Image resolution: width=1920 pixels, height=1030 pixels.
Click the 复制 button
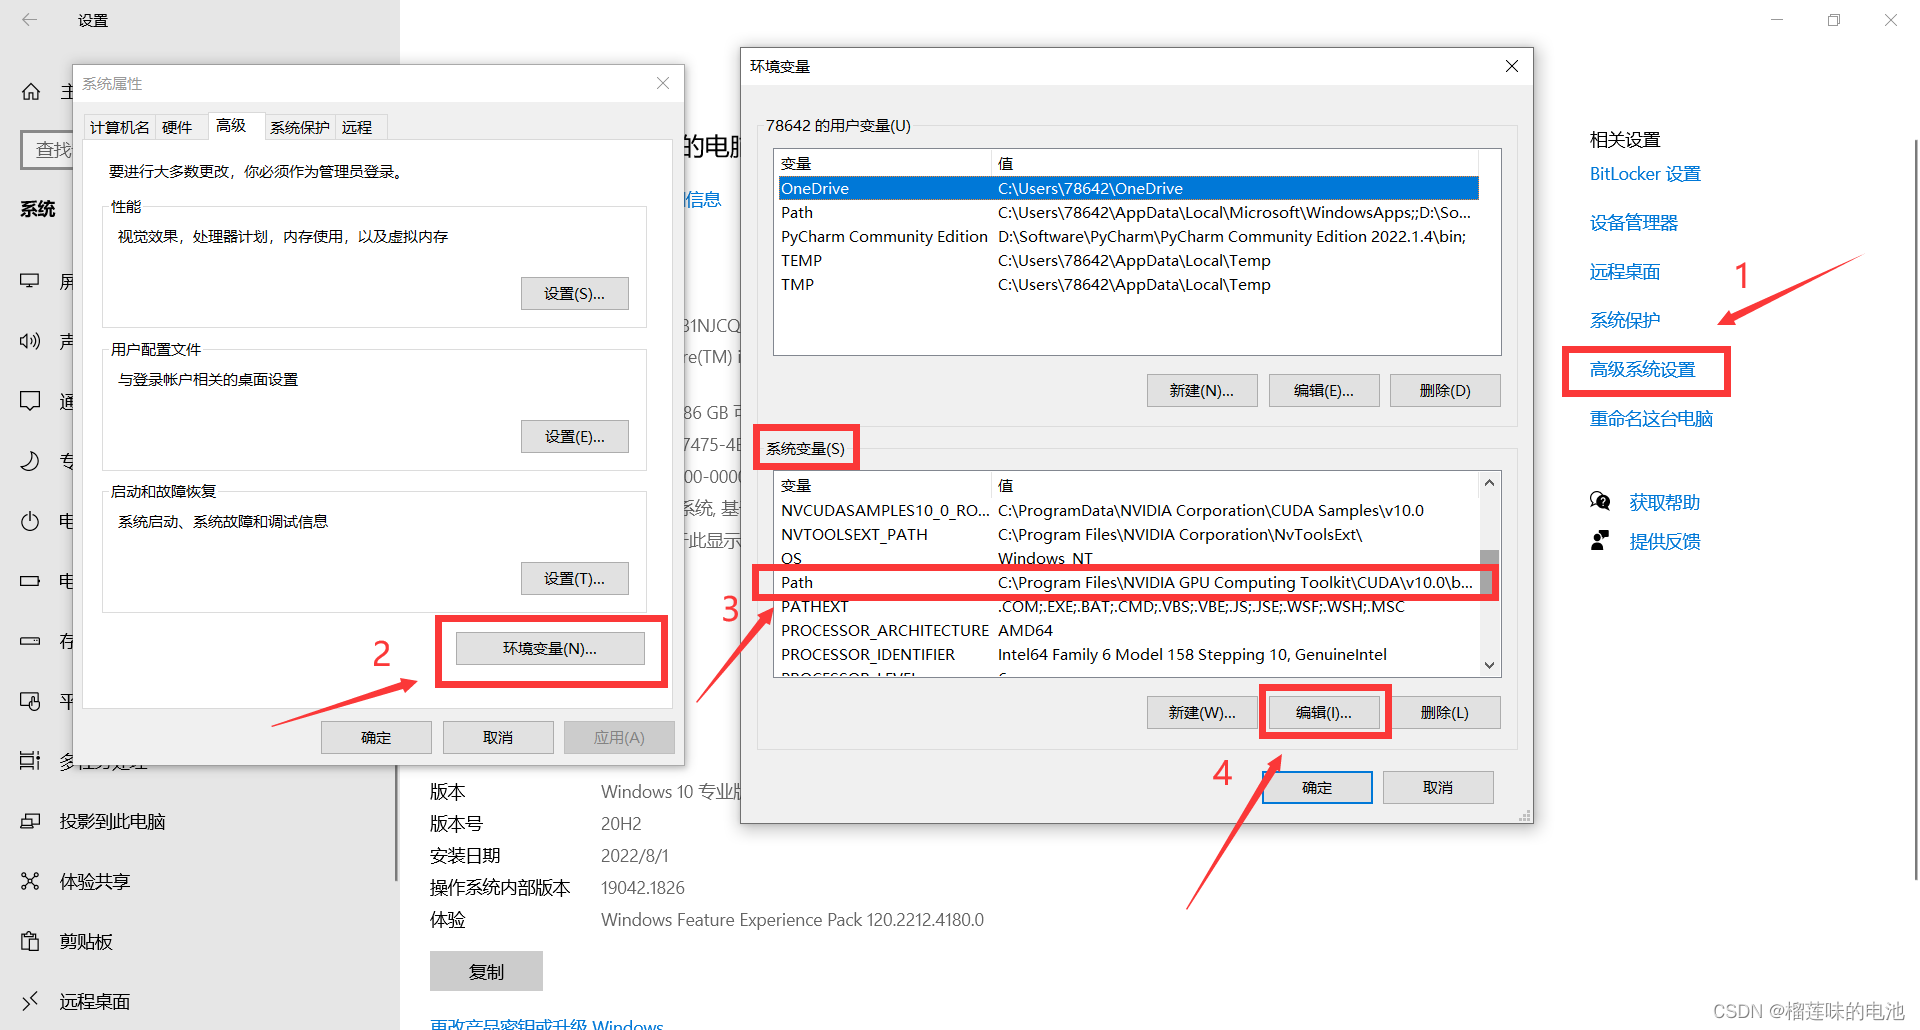click(486, 971)
